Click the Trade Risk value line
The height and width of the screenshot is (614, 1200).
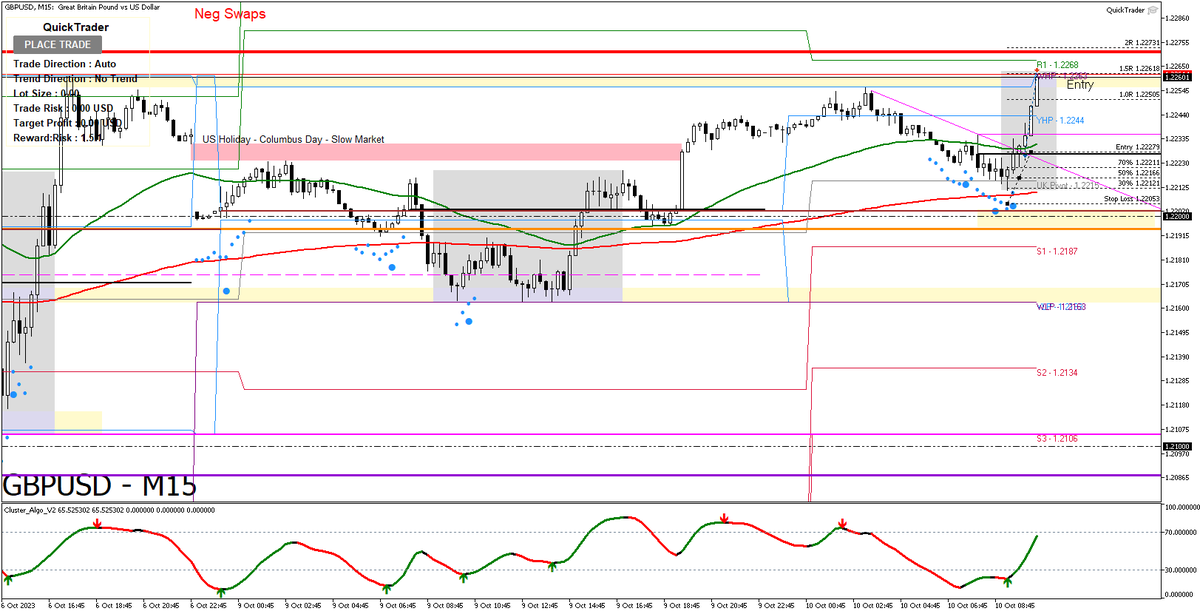click(x=63, y=108)
